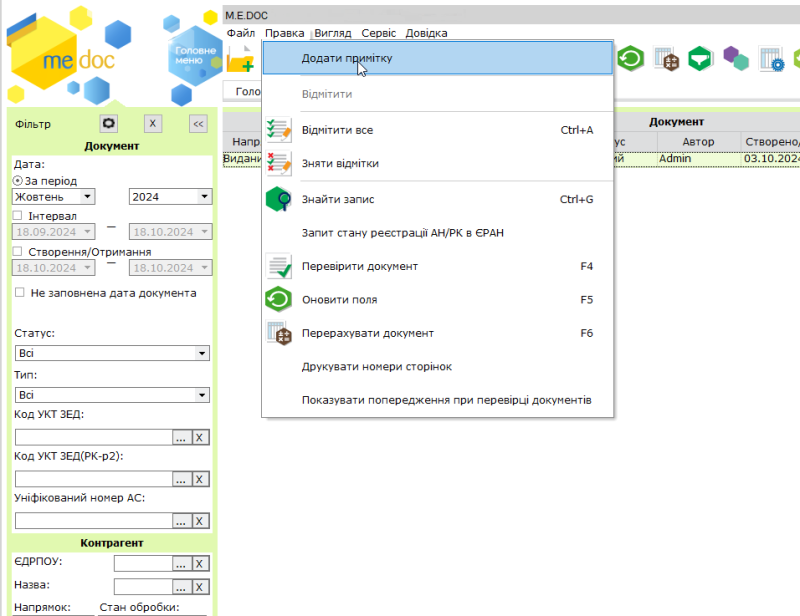The height and width of the screenshot is (616, 800).
Task: Open the Правка menu
Action: coord(285,33)
